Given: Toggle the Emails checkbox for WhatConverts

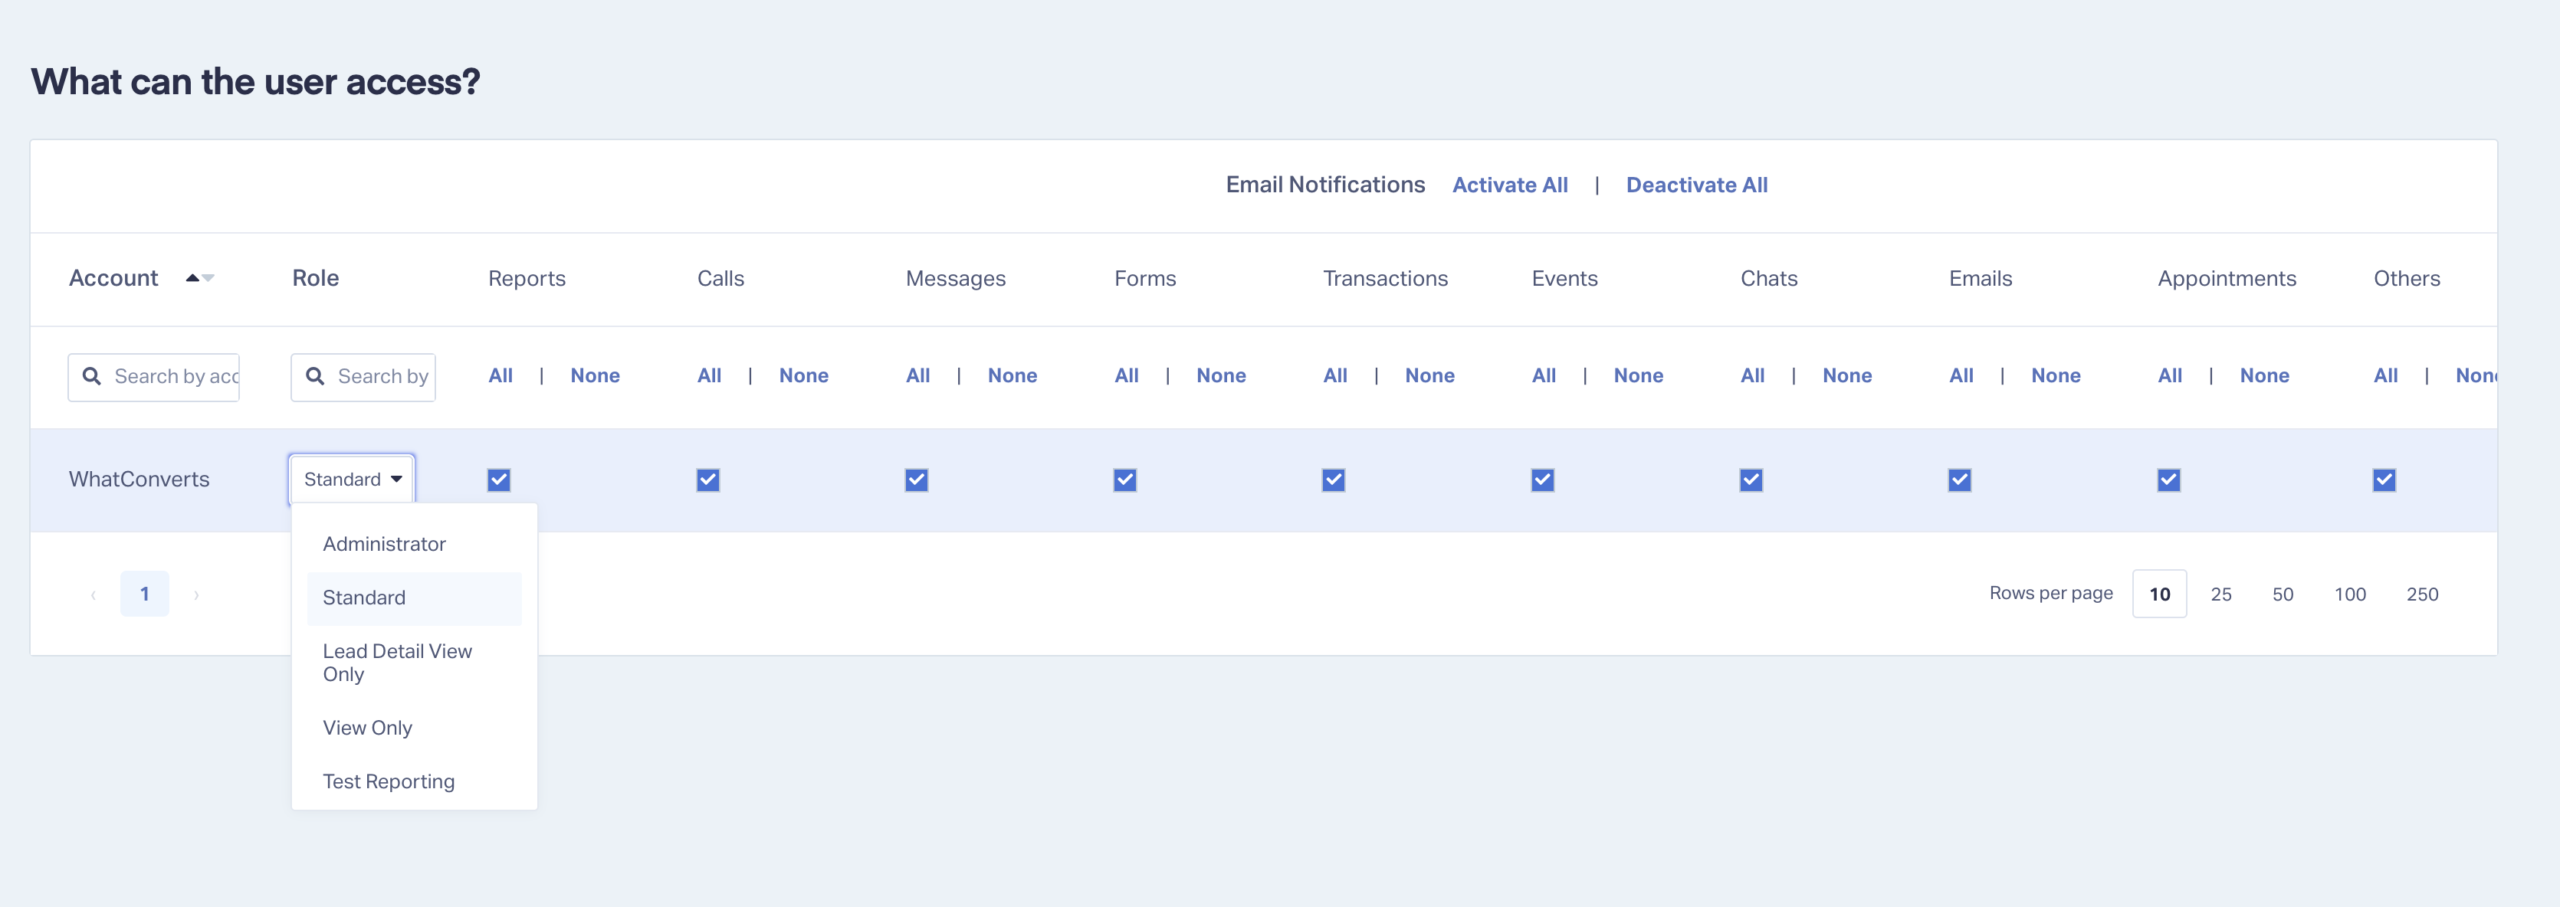Looking at the screenshot, I should [x=1960, y=480].
